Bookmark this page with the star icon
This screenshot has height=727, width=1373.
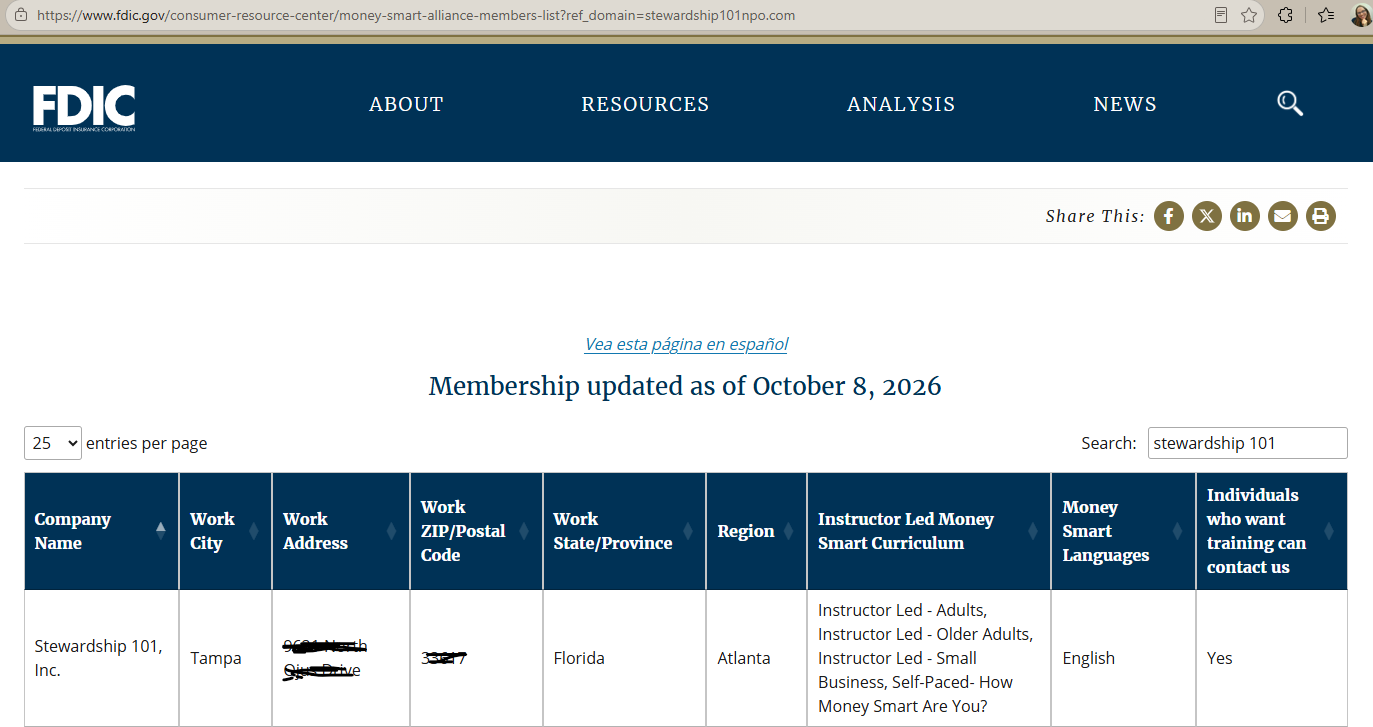click(x=1249, y=15)
